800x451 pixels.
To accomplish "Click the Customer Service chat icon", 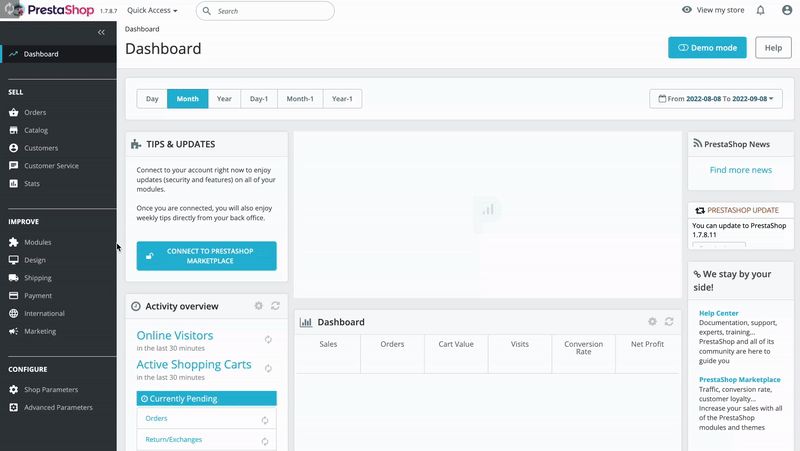I will tap(14, 166).
